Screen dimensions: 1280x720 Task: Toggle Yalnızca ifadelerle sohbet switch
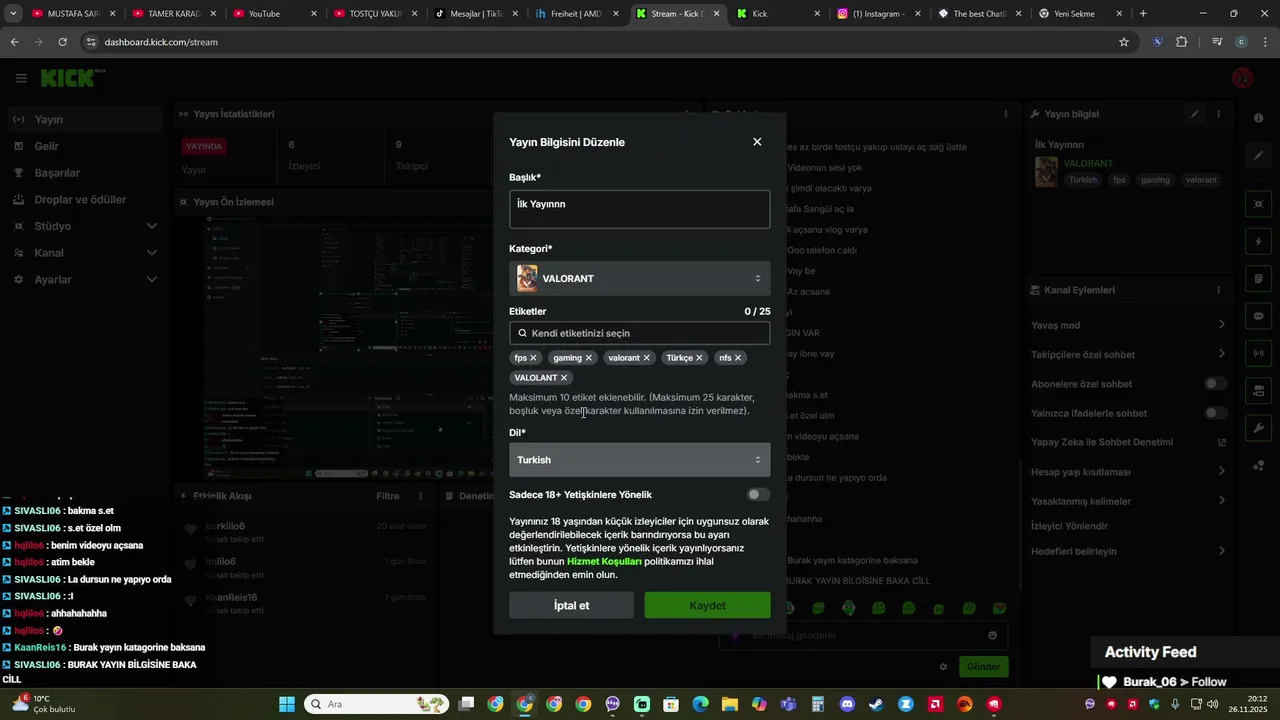pos(1215,413)
